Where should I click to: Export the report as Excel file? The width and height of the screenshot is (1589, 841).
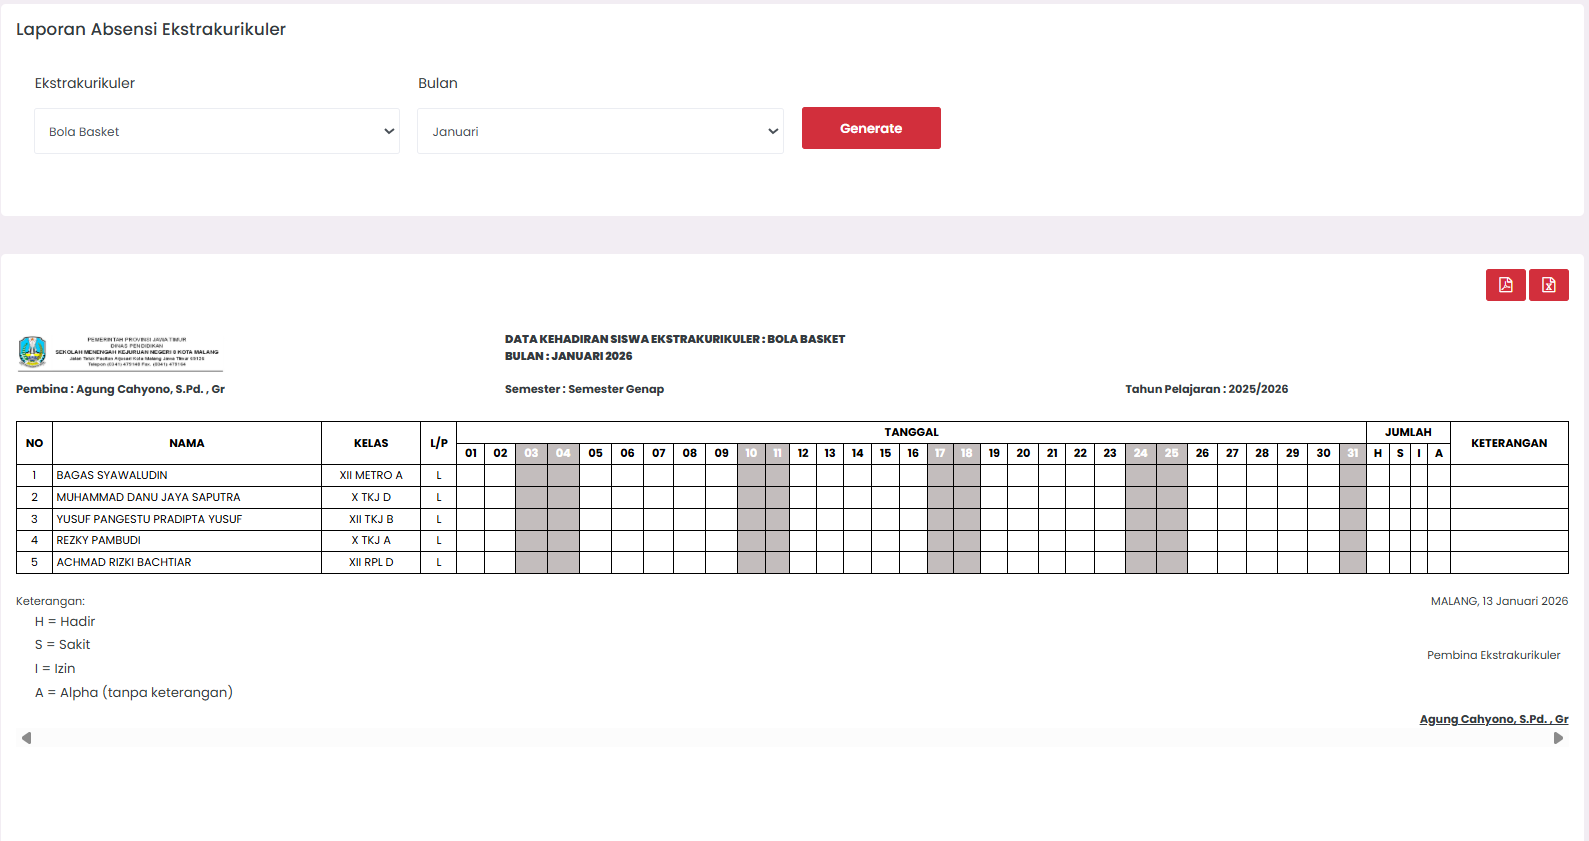point(1548,285)
